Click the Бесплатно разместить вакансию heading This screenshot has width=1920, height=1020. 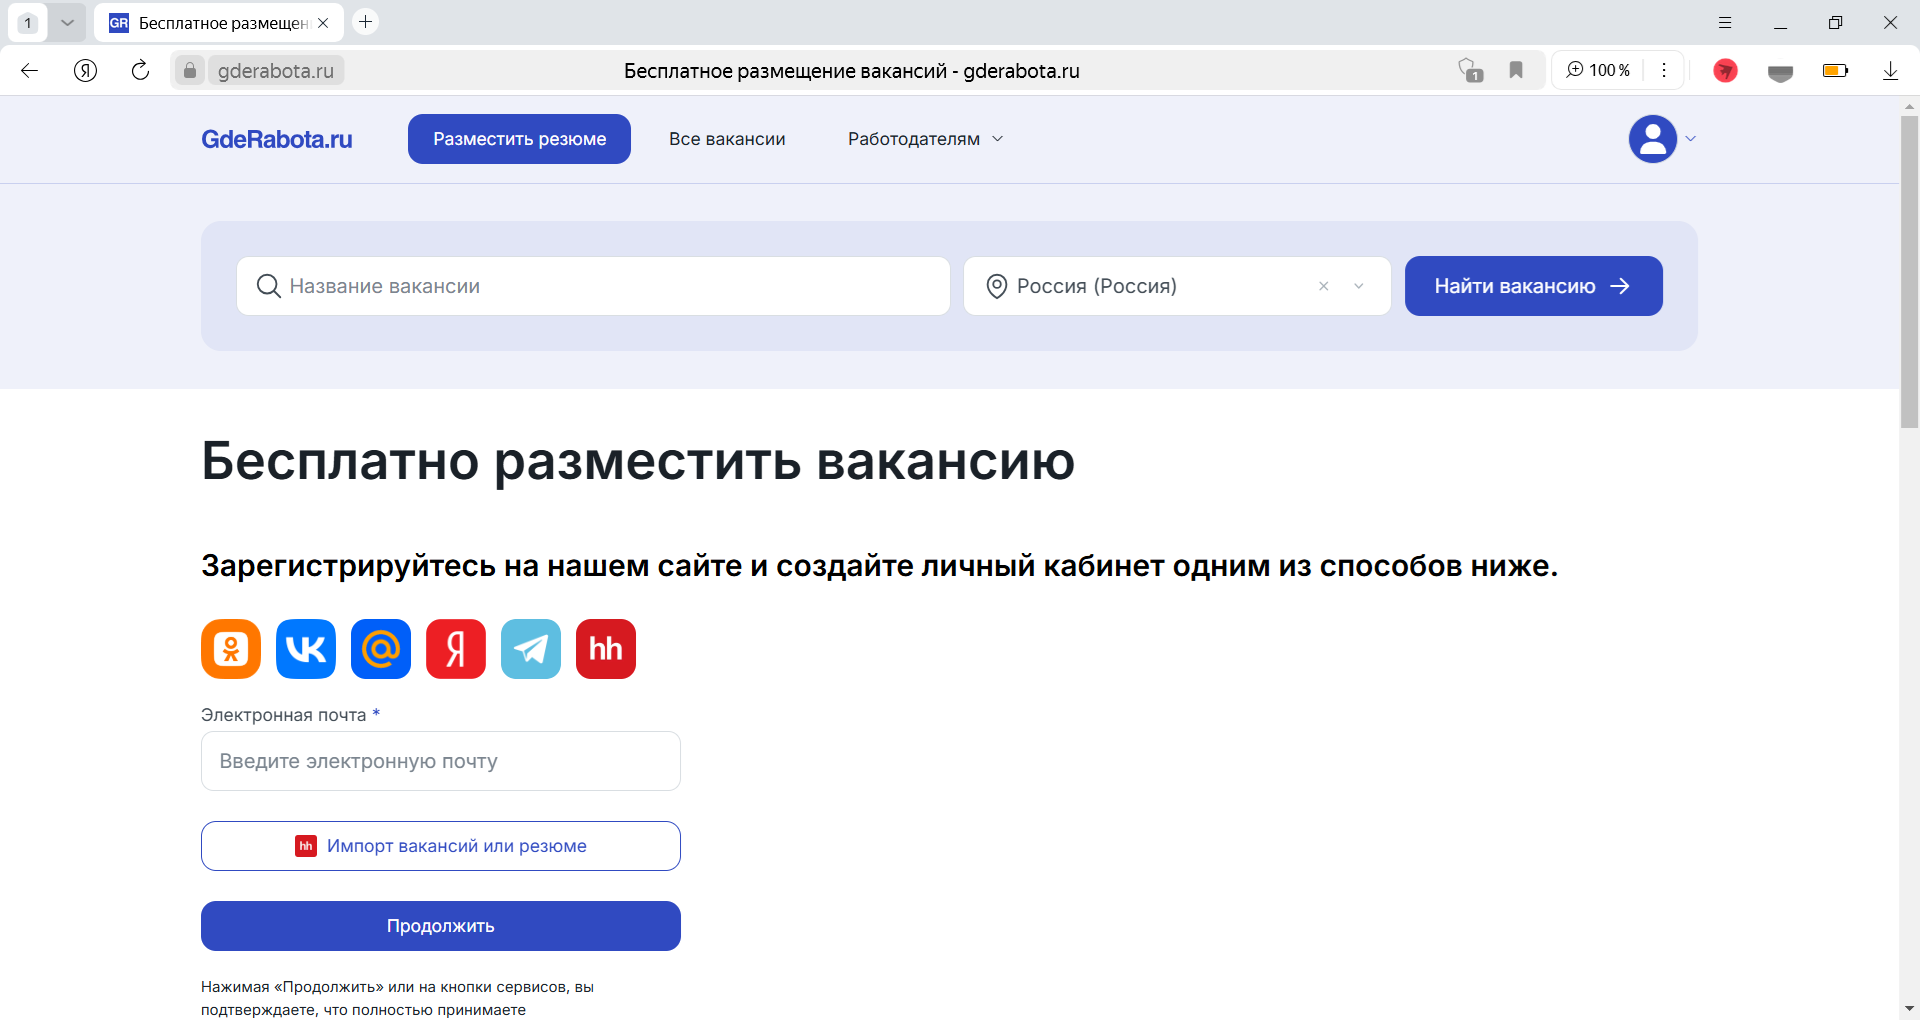[x=638, y=462]
